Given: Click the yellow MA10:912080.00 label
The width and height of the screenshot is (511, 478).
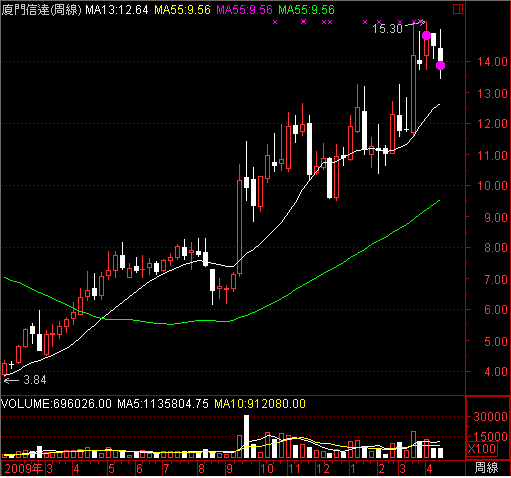Looking at the screenshot, I should 260,404.
